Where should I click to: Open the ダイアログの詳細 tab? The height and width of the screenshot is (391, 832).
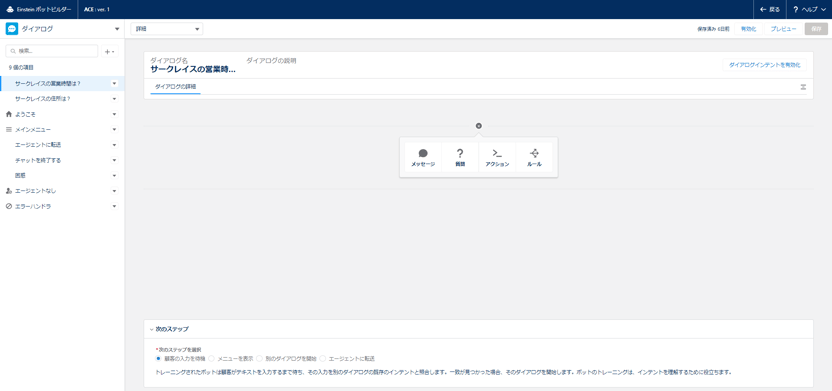(x=175, y=86)
